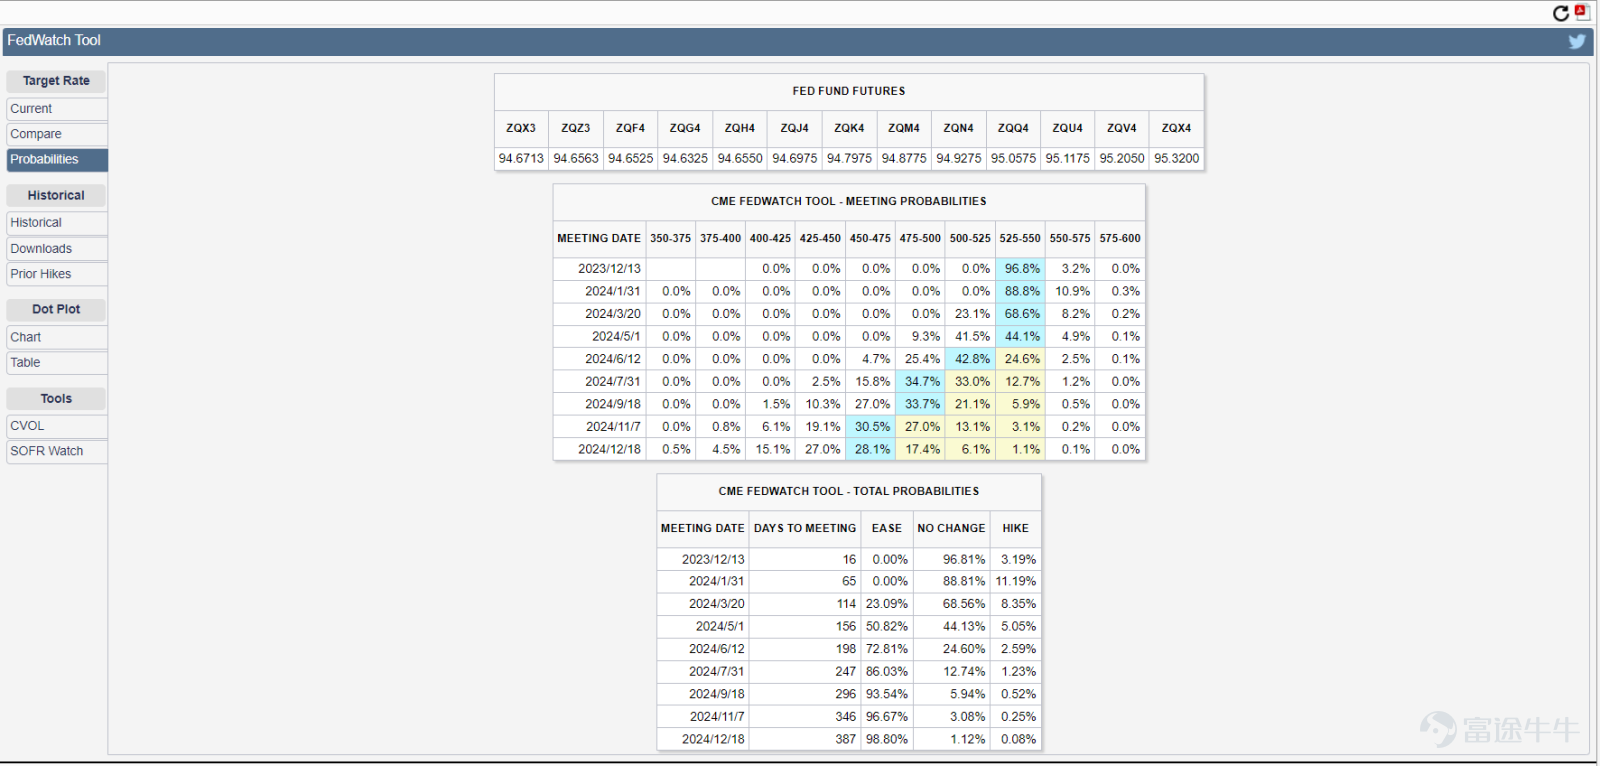Select the Probabilities sidebar item

(57, 160)
